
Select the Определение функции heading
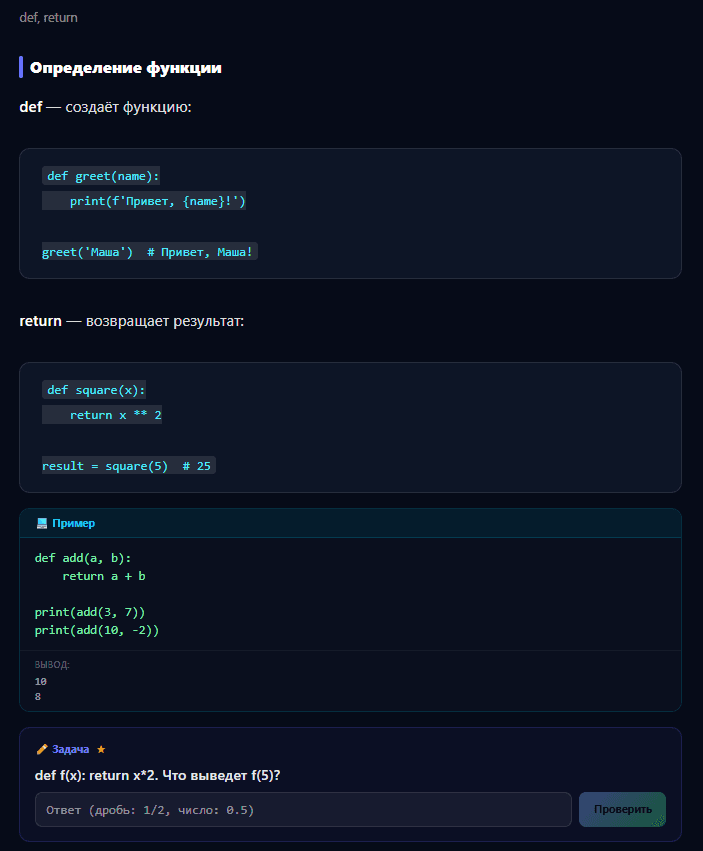(x=125, y=68)
